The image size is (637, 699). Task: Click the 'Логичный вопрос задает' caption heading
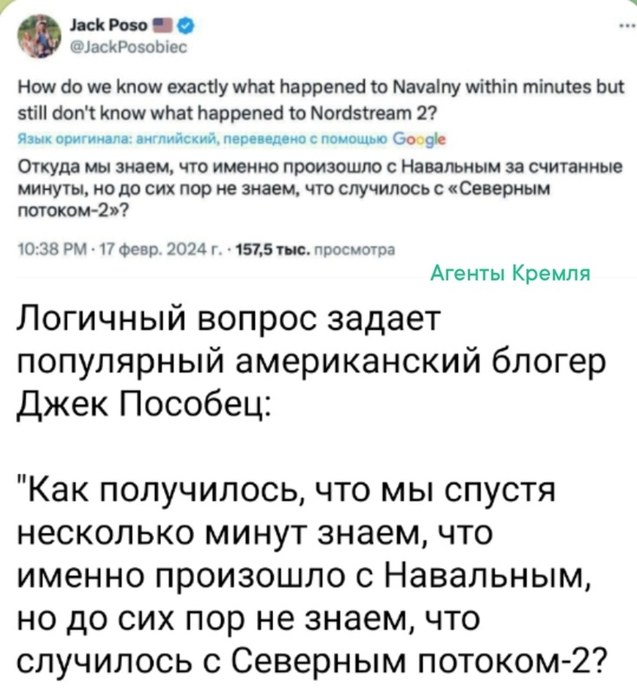click(x=229, y=320)
